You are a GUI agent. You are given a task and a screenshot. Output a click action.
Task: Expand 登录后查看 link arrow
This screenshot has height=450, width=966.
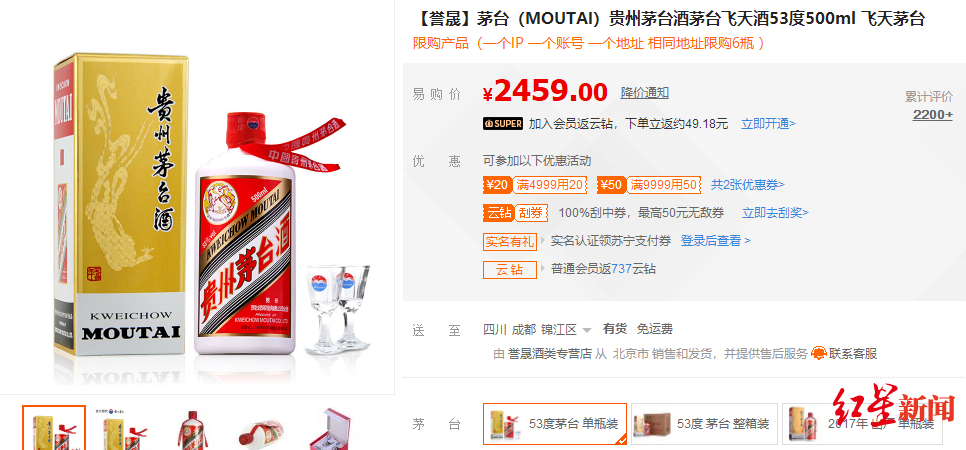pos(715,241)
